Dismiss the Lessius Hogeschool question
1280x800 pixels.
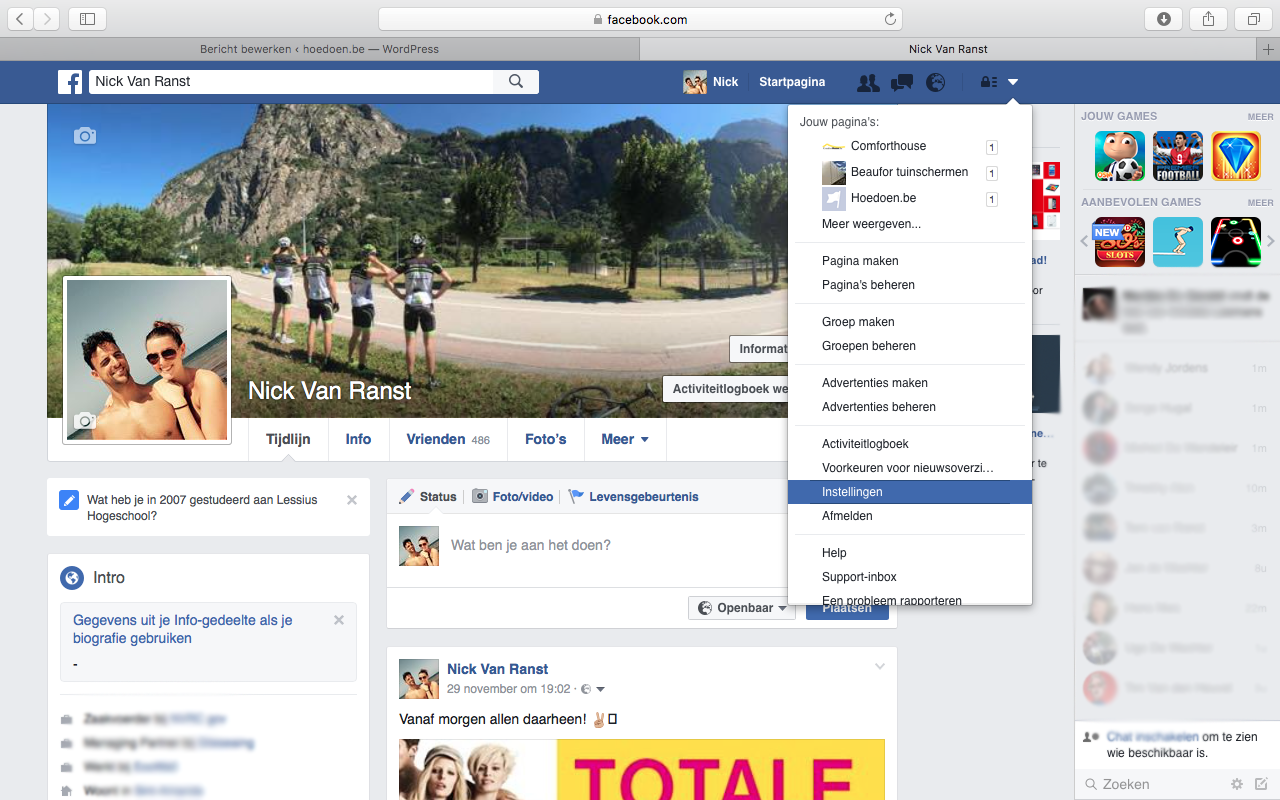[x=352, y=500]
